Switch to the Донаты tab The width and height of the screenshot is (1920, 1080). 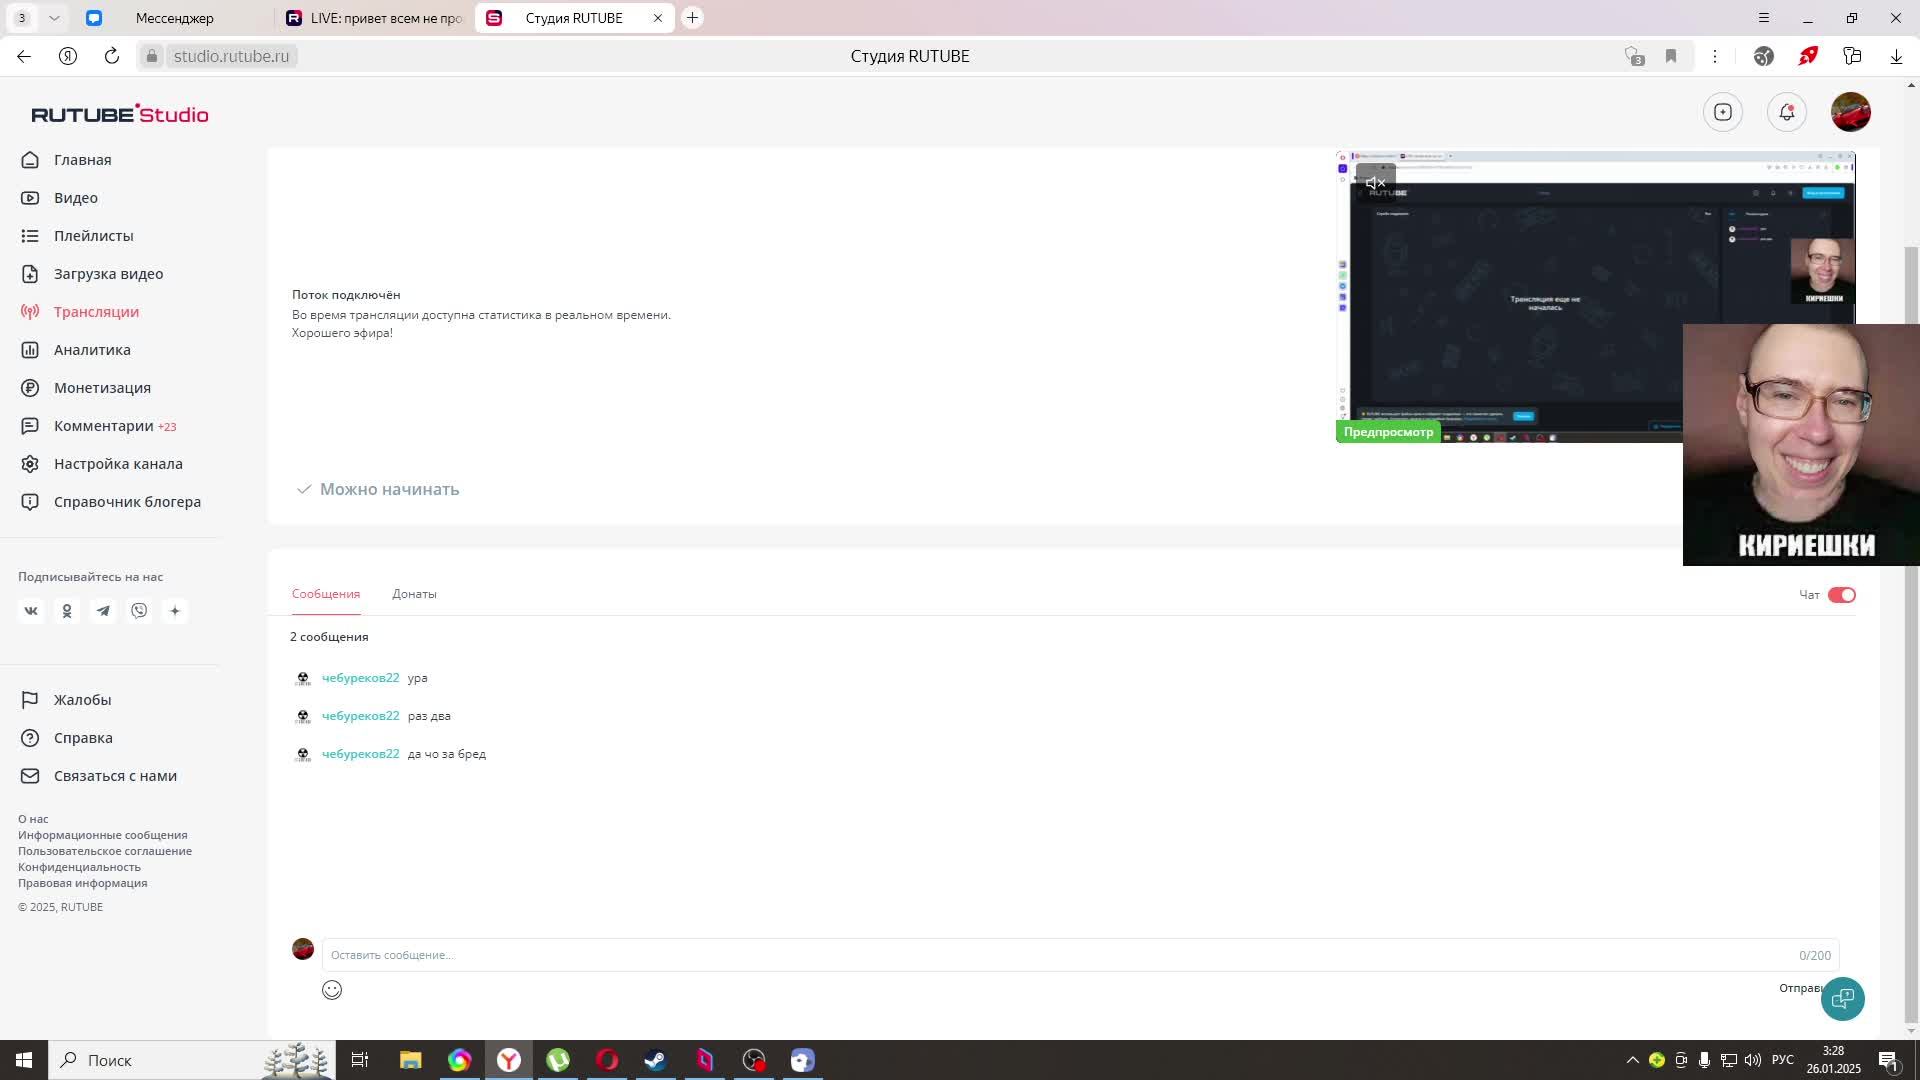point(414,594)
